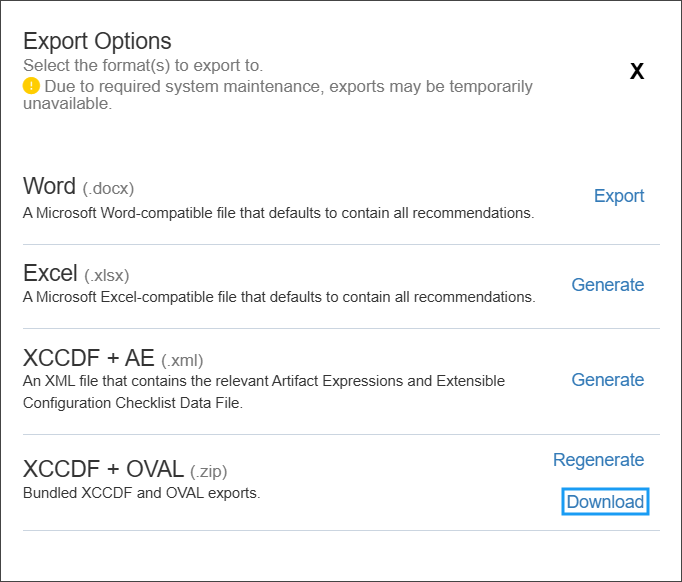The image size is (682, 582).
Task: Click the Export link for Word
Action: (x=619, y=196)
